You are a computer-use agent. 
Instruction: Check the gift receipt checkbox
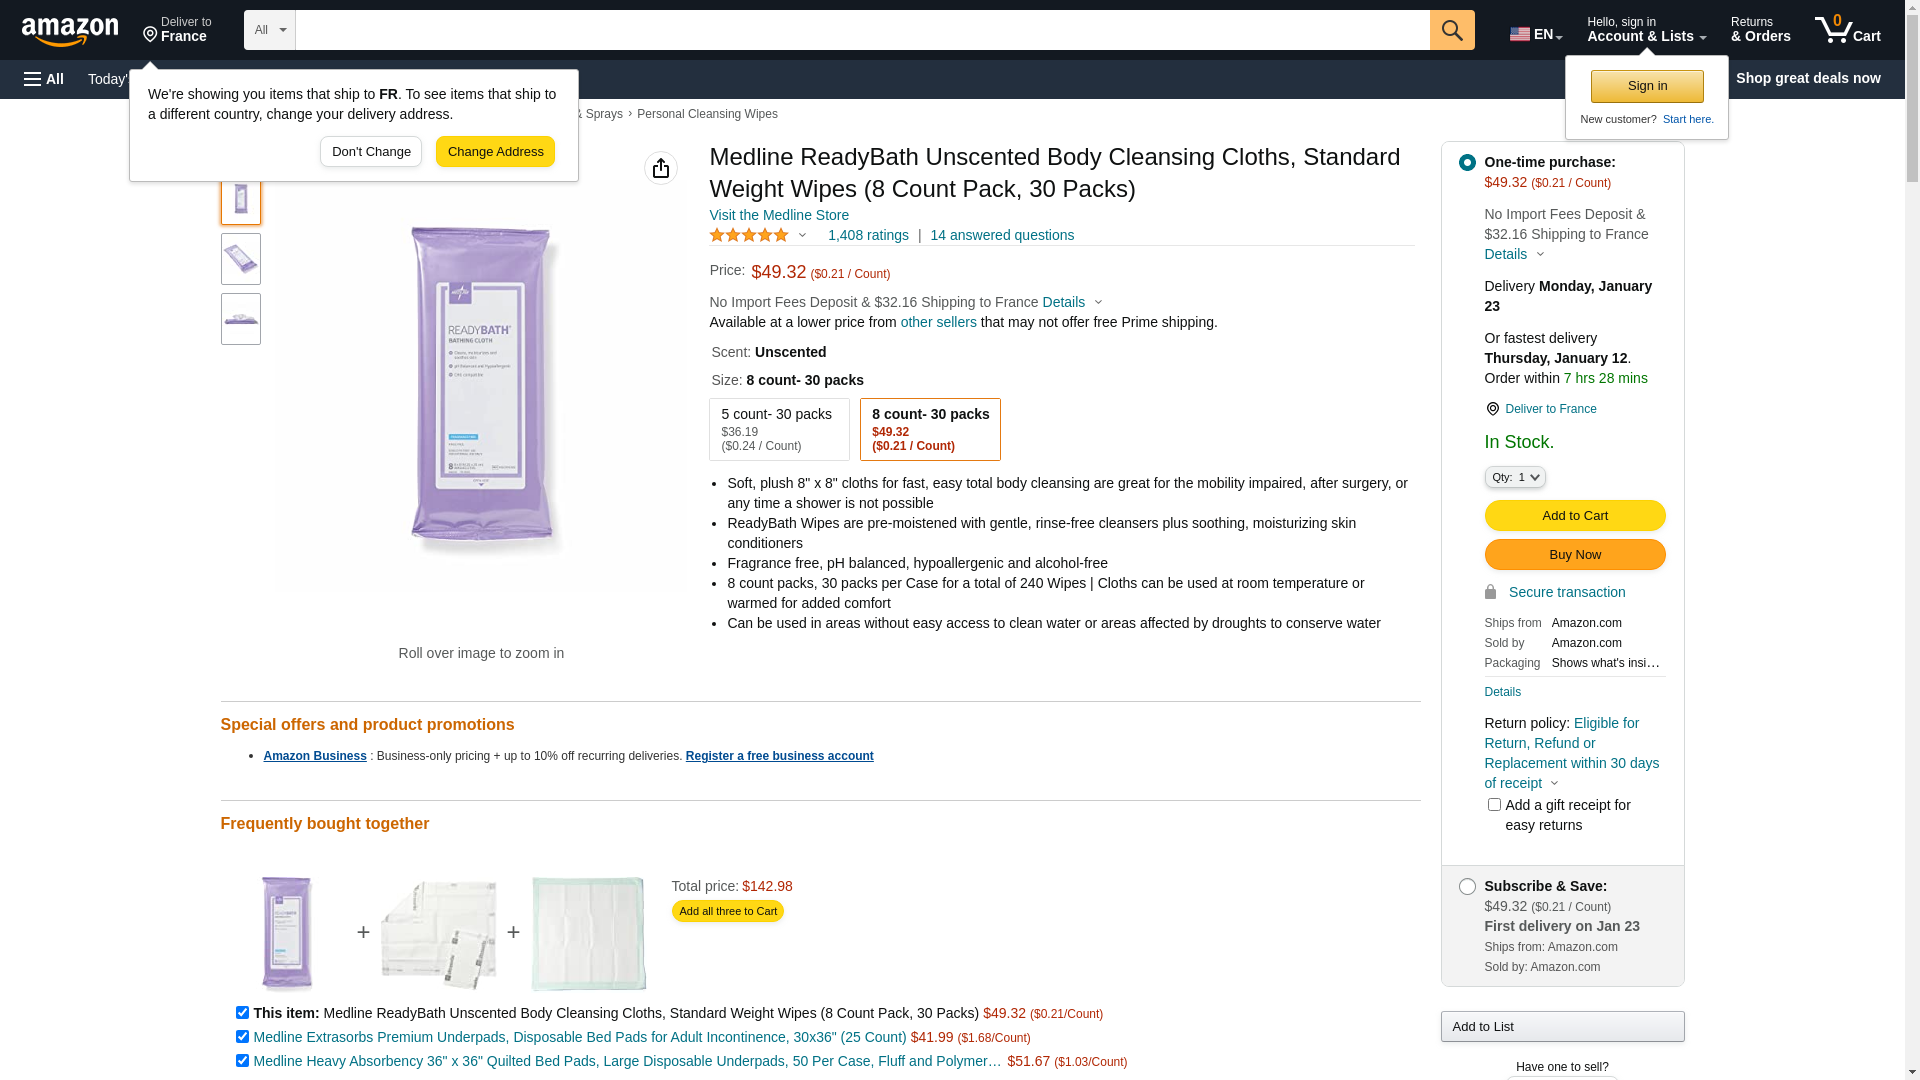(1494, 805)
